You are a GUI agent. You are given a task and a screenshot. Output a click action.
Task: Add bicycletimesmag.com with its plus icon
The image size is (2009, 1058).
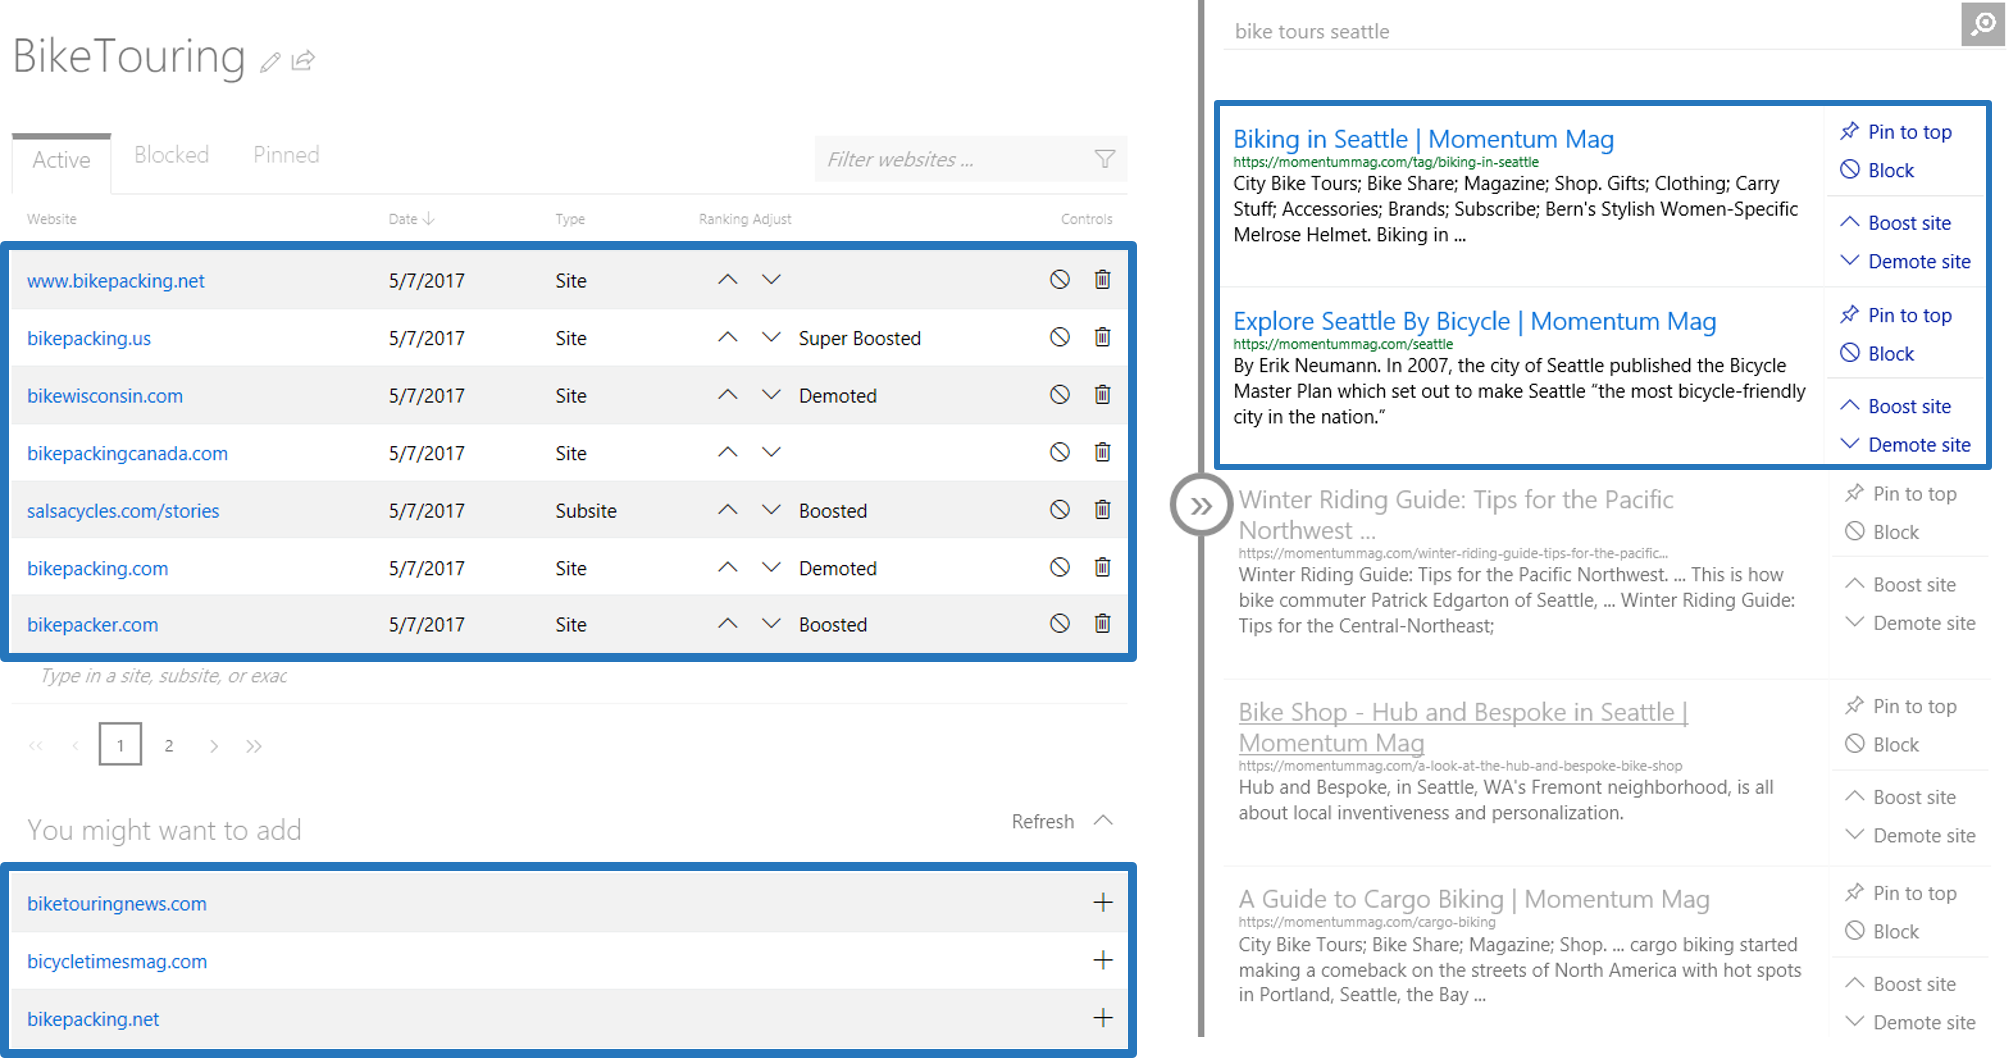(1103, 960)
